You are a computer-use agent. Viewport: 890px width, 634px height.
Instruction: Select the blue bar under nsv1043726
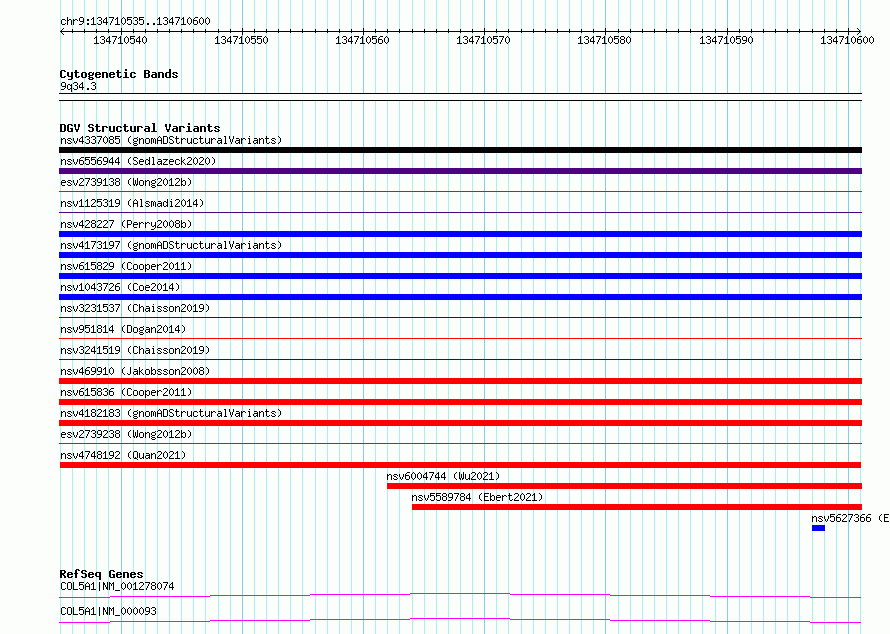coord(460,297)
